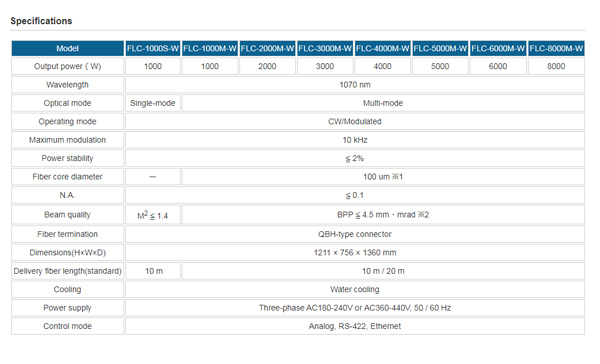Click the FLC-8000M-W model header
This screenshot has height=364, width=600.
(x=556, y=49)
